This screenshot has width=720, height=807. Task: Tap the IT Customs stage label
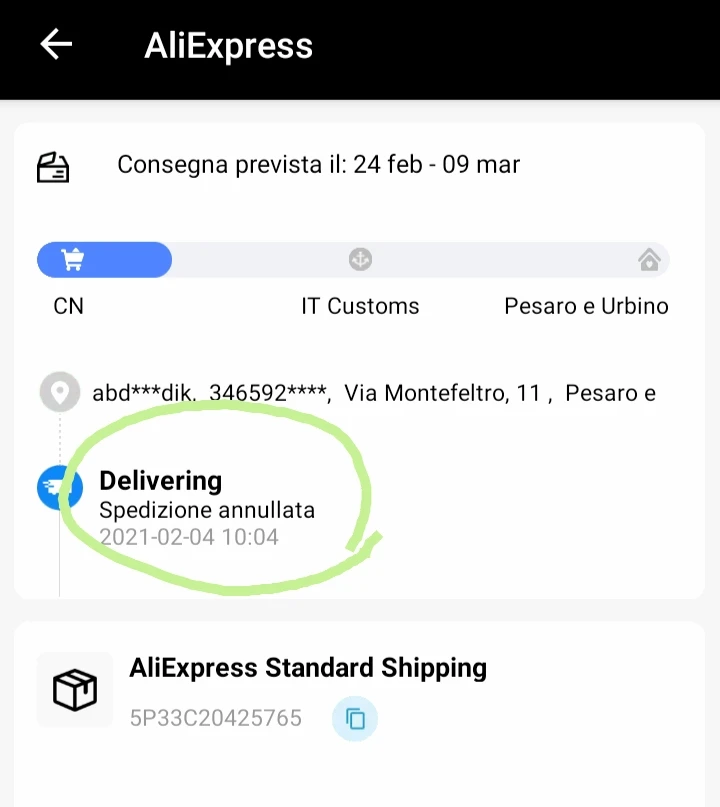(x=360, y=306)
